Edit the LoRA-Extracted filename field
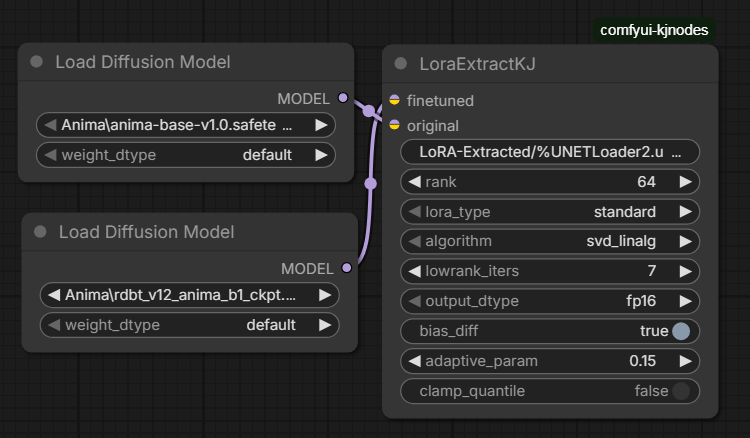The image size is (750, 438). (x=550, y=152)
